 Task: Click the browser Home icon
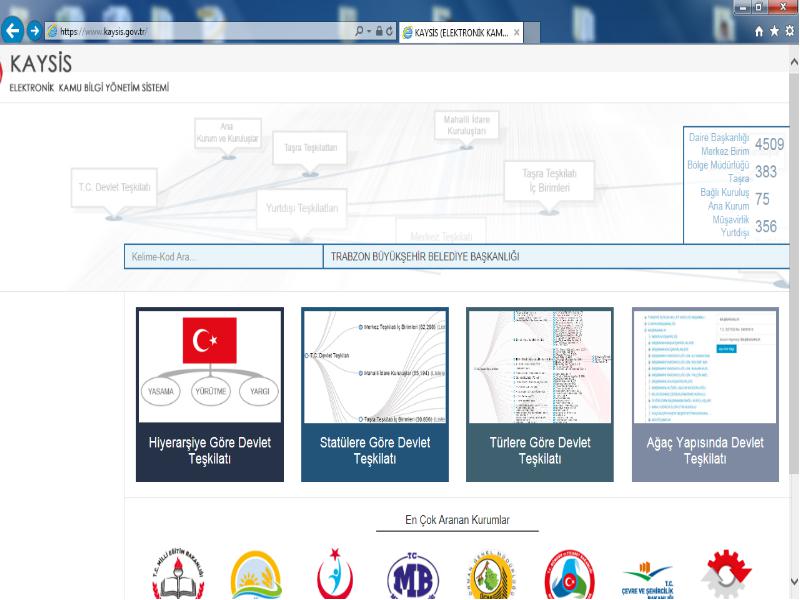coord(759,32)
